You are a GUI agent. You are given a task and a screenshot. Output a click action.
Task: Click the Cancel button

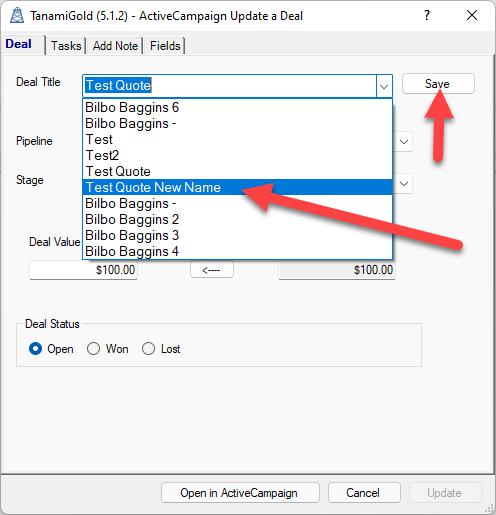coord(364,492)
